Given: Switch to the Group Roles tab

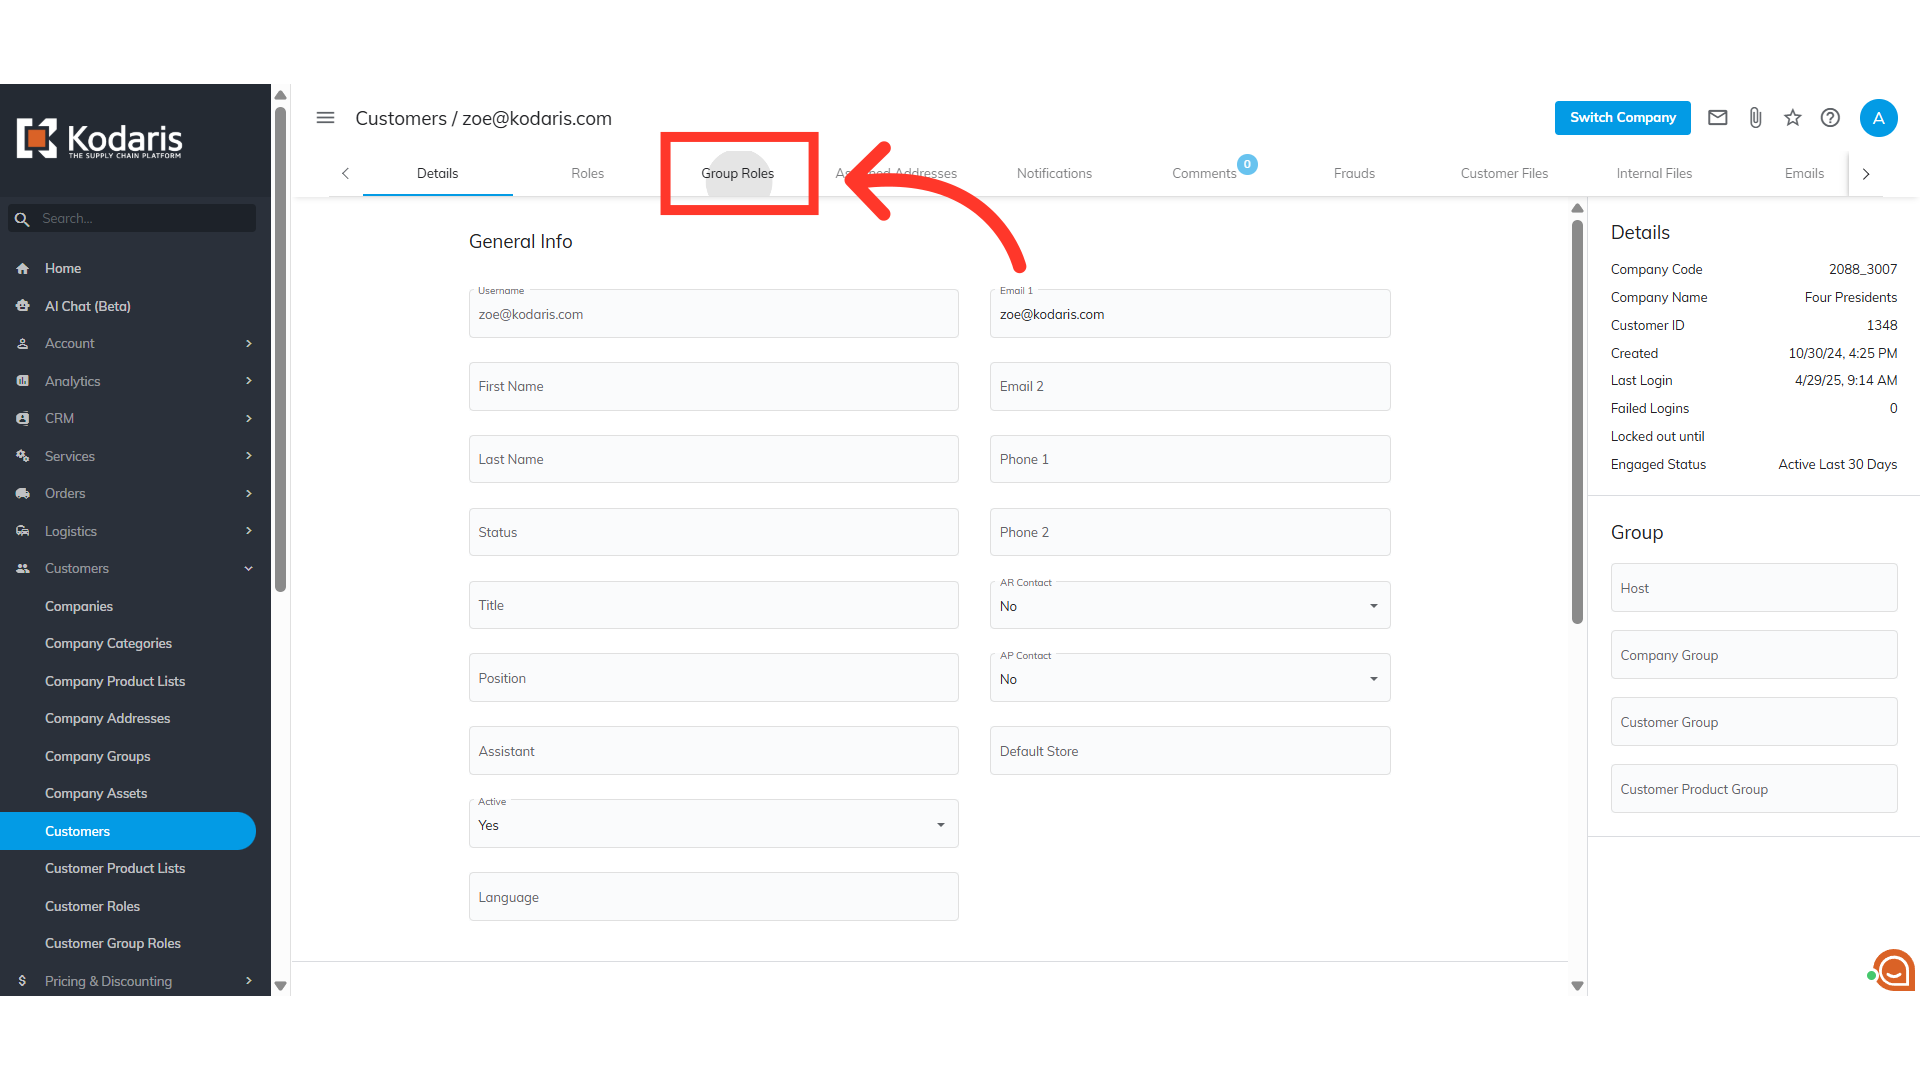Looking at the screenshot, I should click(x=737, y=173).
